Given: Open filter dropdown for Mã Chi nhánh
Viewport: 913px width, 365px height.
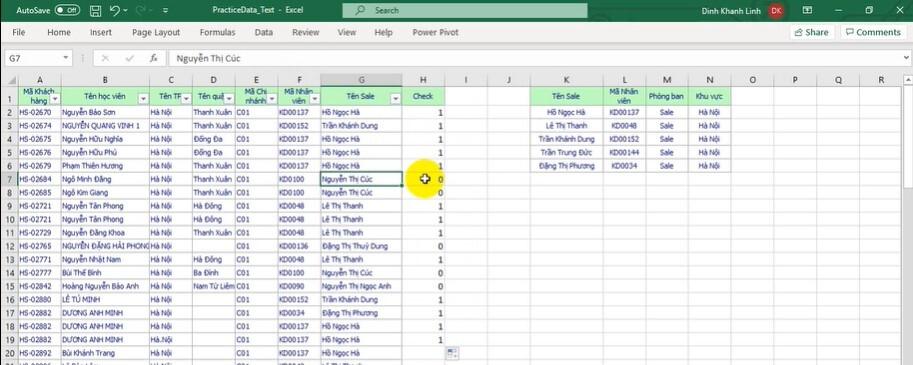Looking at the screenshot, I should coord(273,100).
